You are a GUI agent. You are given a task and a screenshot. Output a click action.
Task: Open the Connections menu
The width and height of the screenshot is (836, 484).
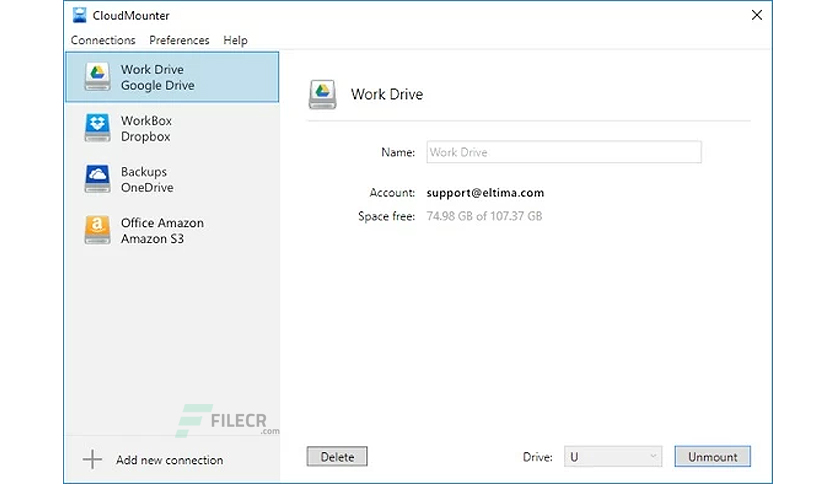pos(103,41)
